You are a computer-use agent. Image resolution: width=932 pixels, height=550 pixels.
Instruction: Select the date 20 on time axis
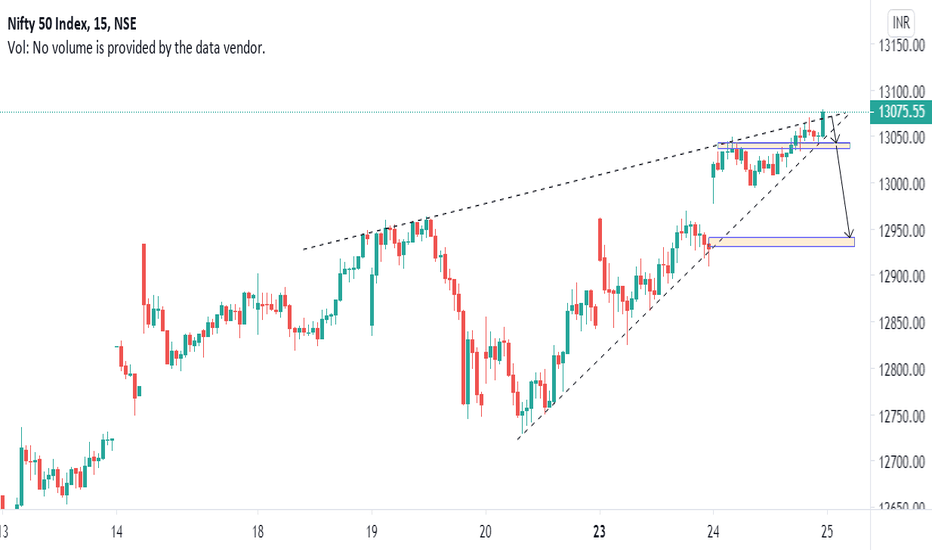pyautogui.click(x=486, y=531)
